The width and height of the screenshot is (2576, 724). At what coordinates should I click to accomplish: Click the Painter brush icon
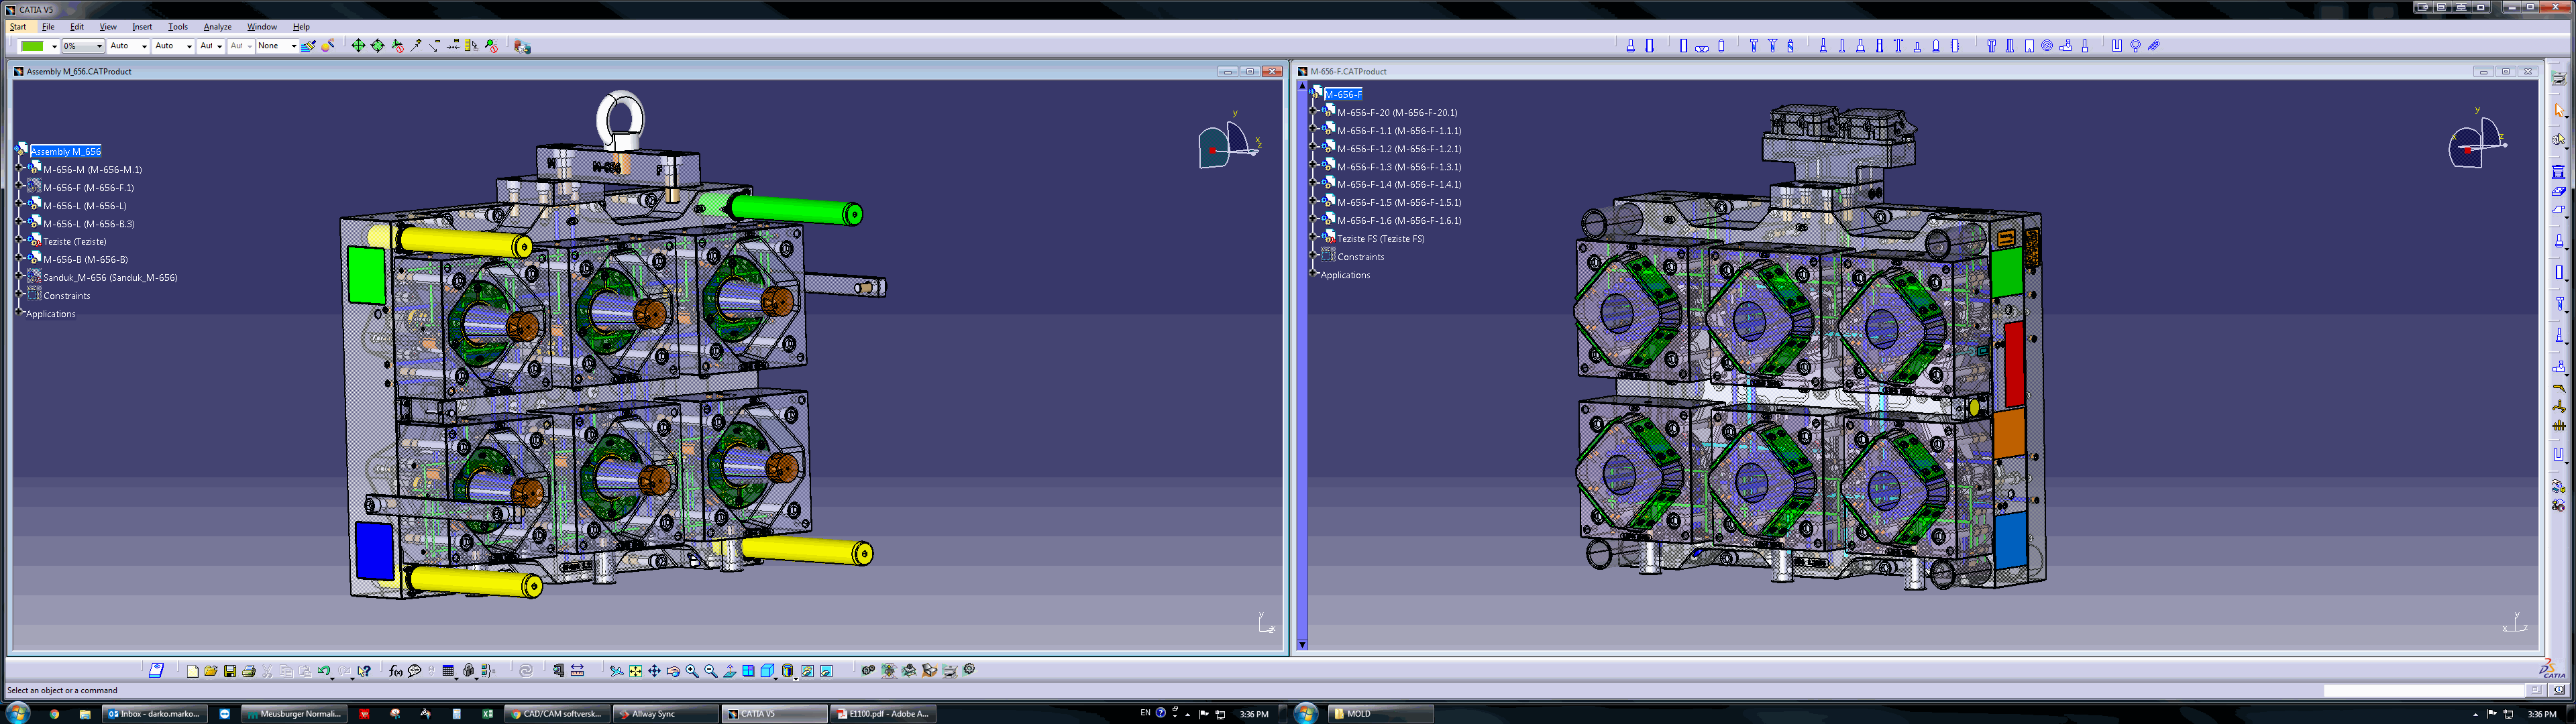pos(309,46)
